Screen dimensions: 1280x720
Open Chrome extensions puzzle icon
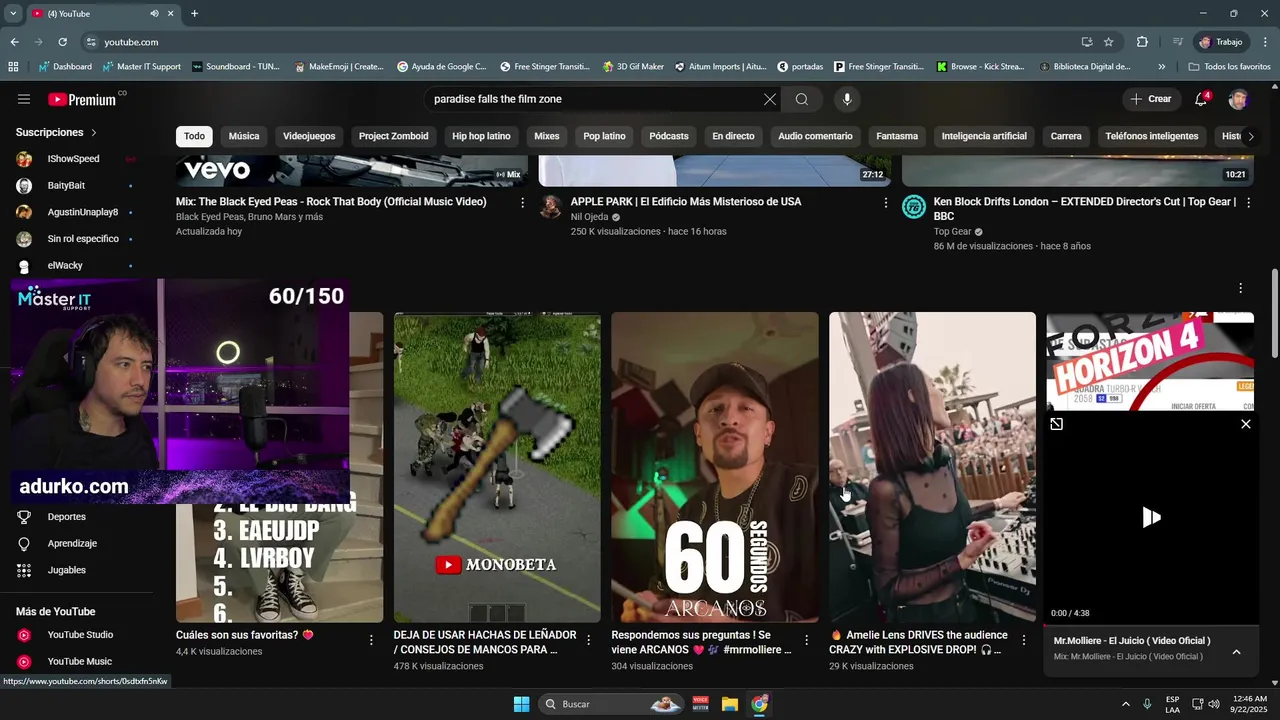[1142, 42]
